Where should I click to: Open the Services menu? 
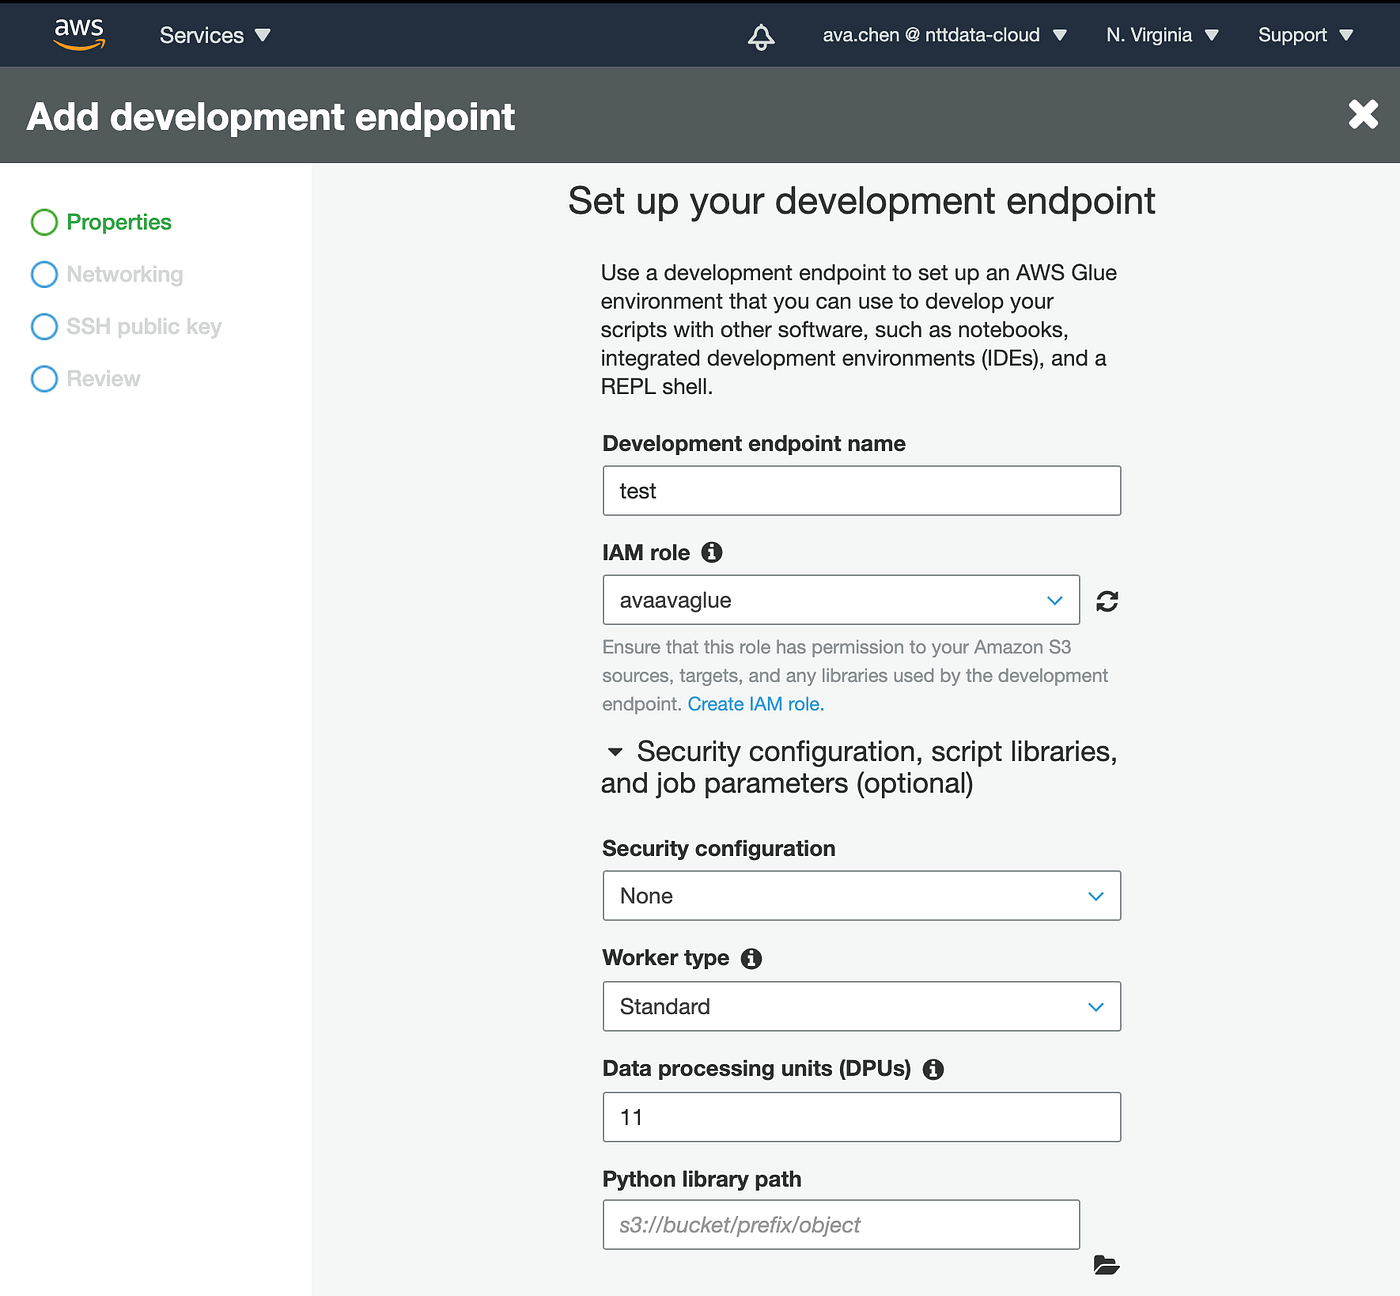pos(201,35)
